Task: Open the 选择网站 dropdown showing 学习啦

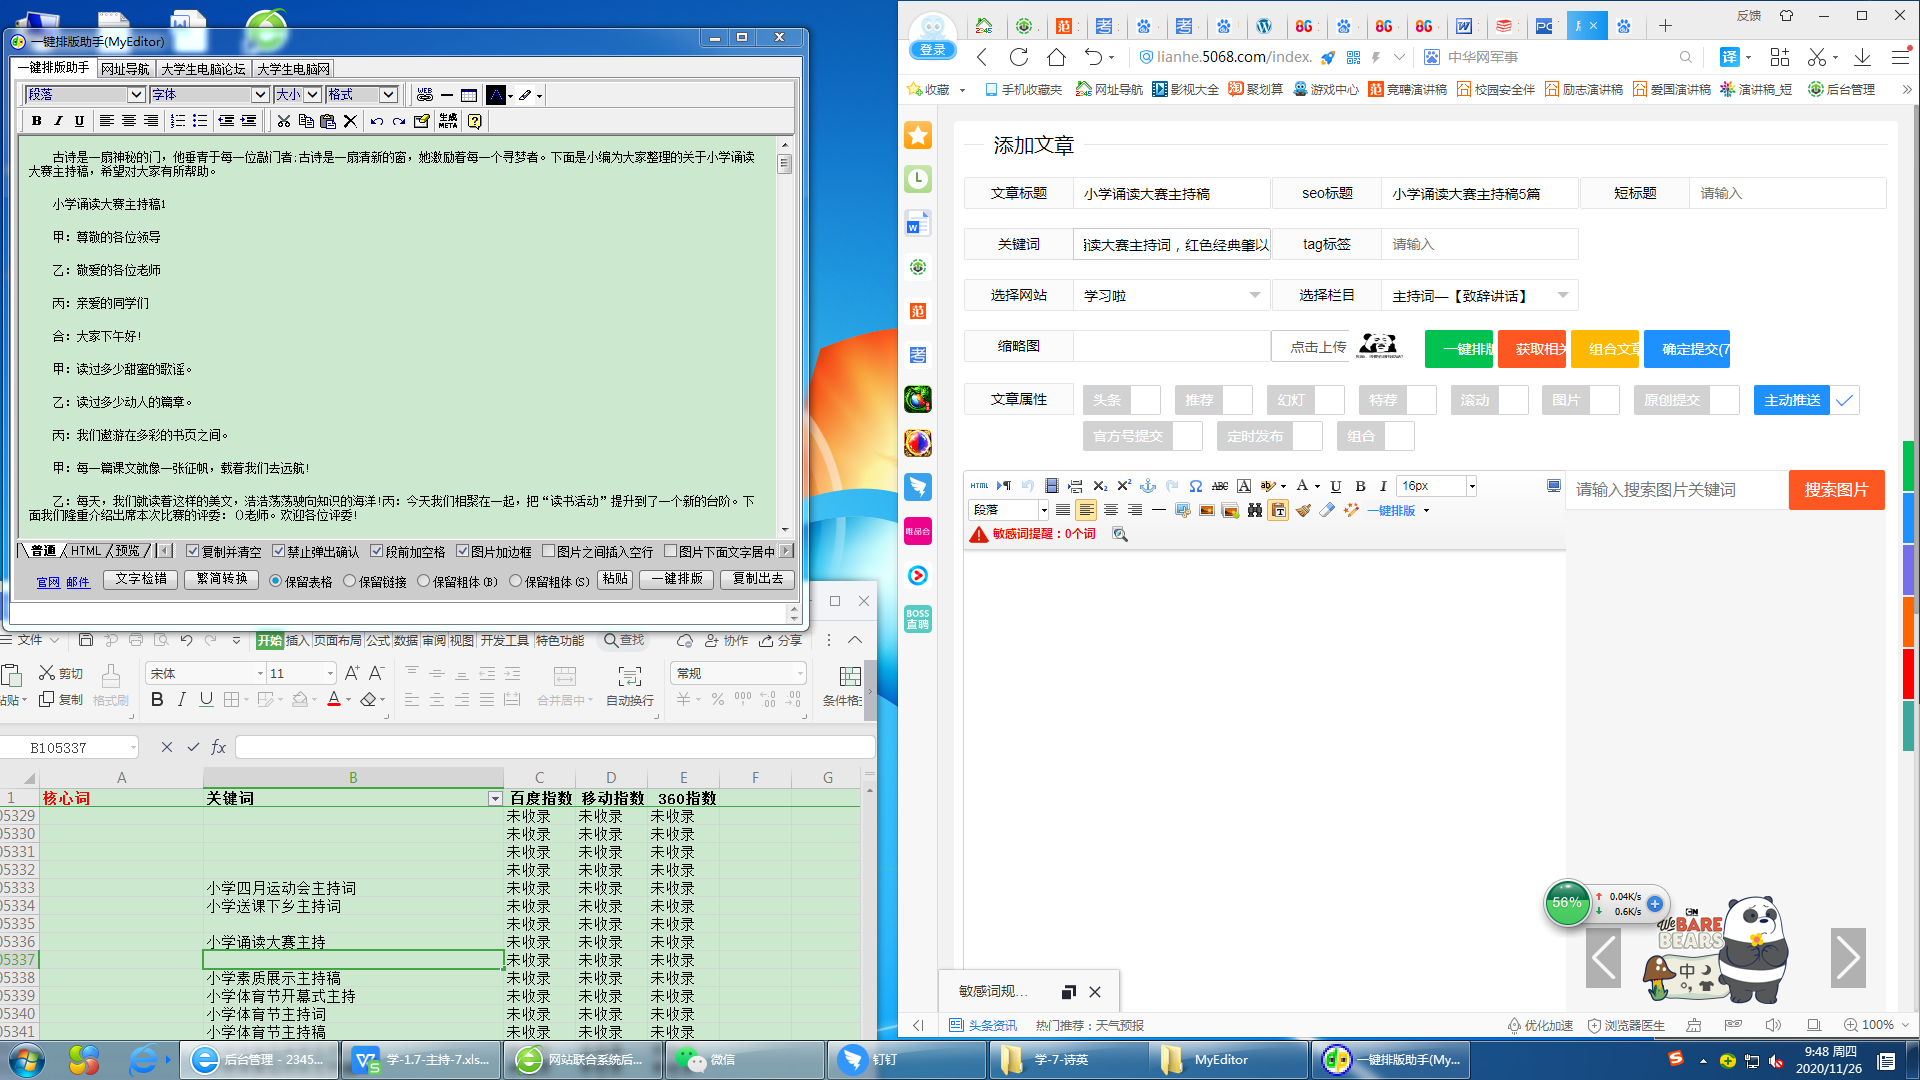Action: pos(1171,296)
